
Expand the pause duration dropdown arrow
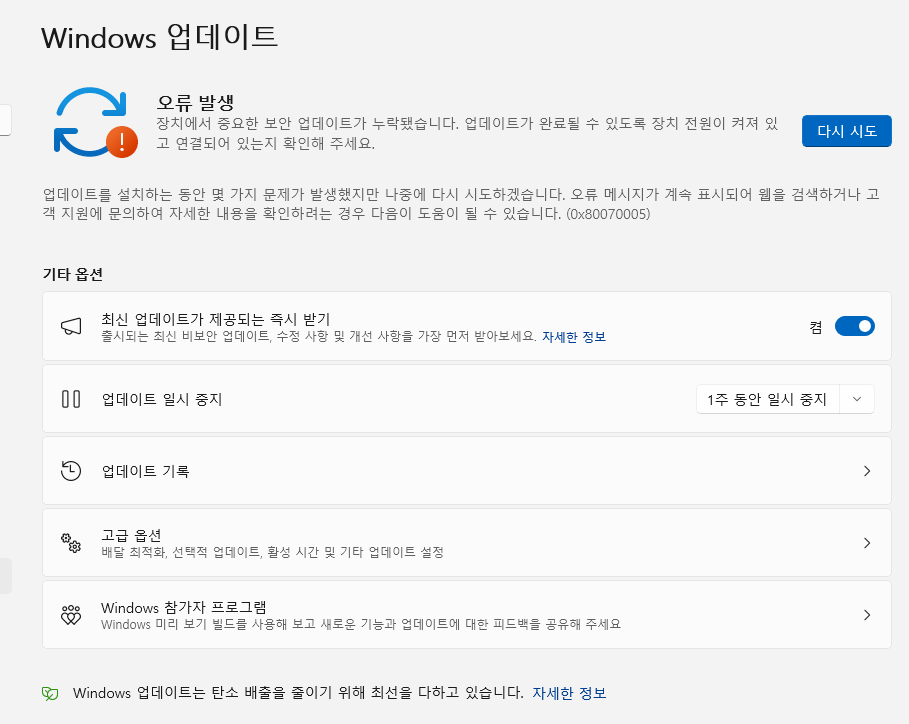[857, 399]
